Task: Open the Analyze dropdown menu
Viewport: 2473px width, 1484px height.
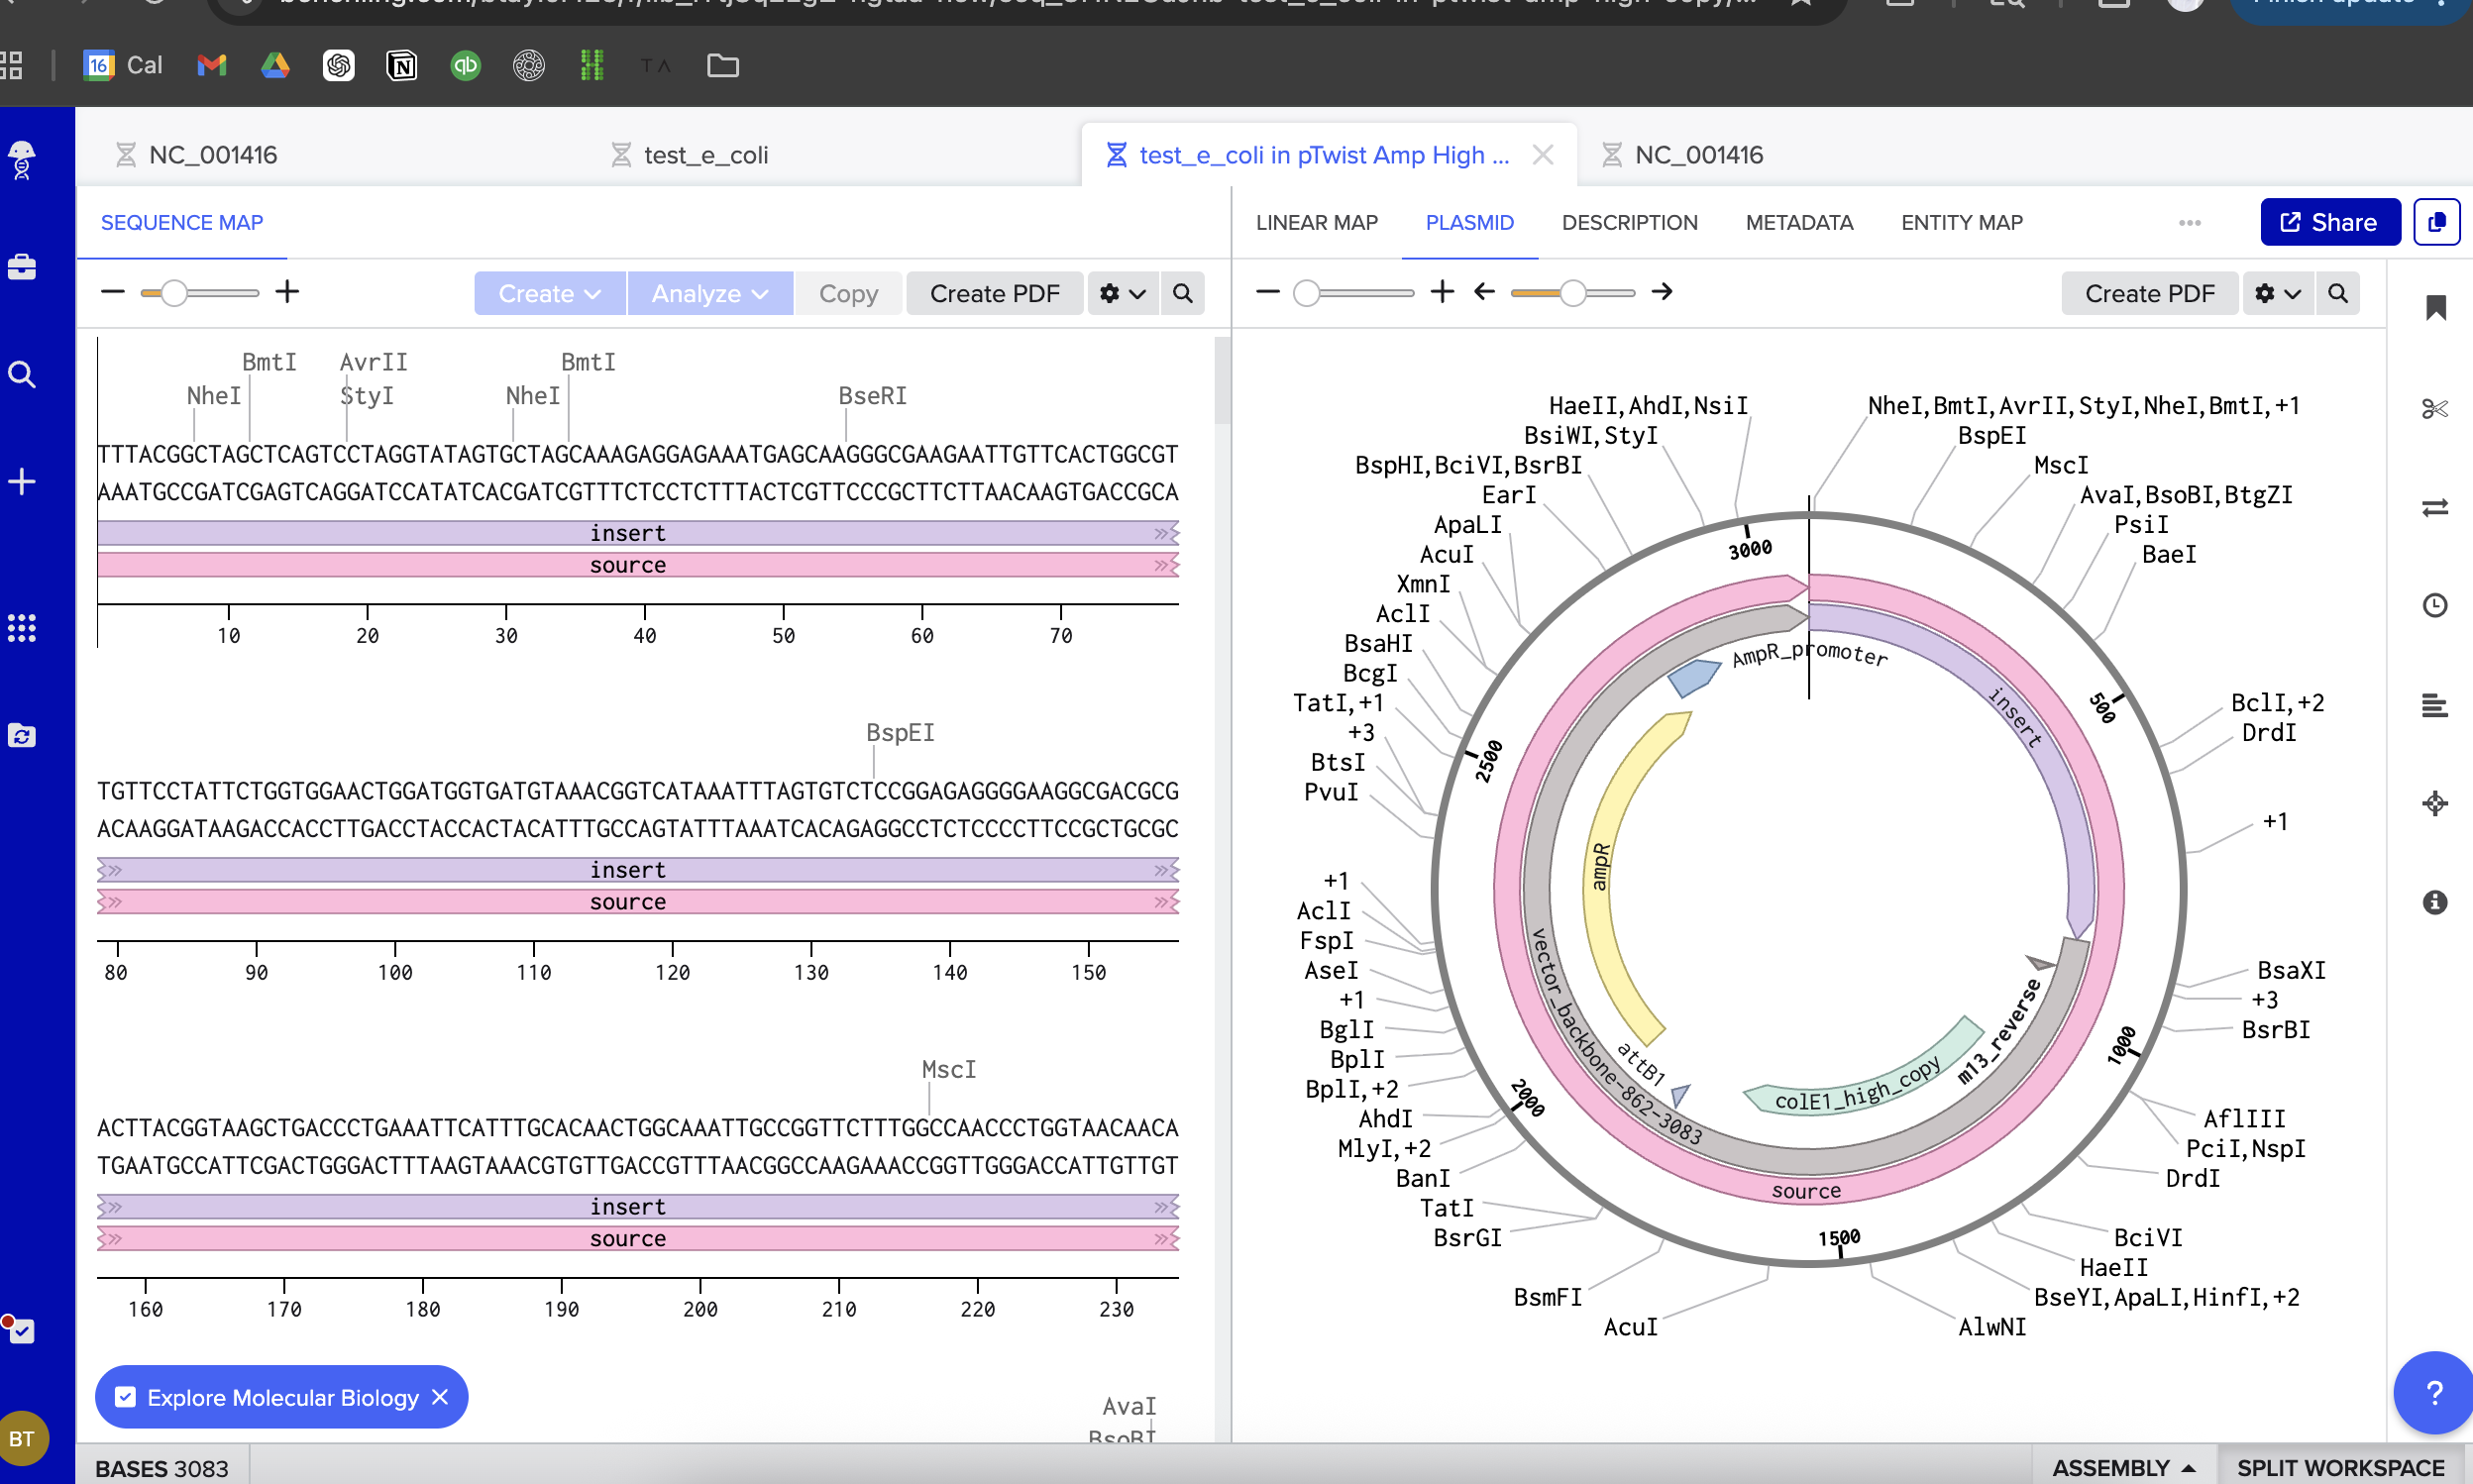Action: pos(709,293)
